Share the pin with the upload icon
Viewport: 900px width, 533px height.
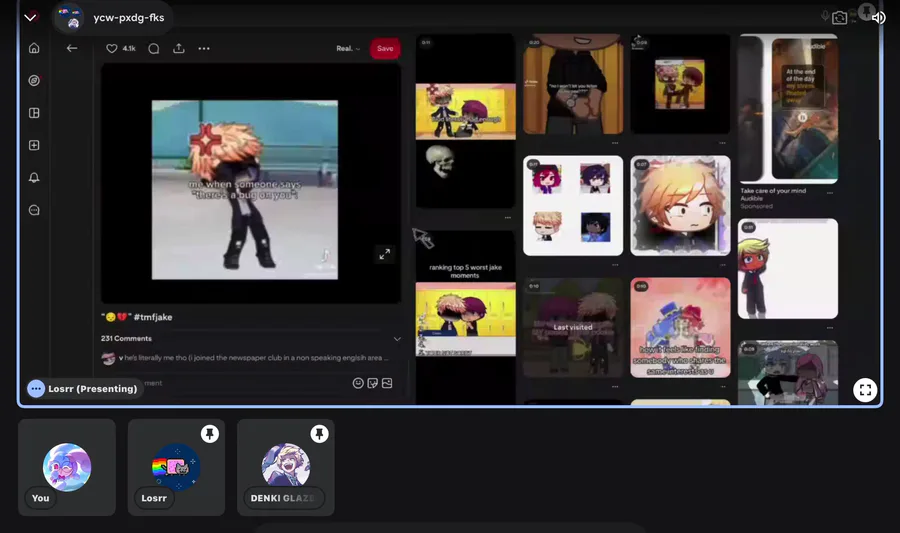(x=179, y=48)
